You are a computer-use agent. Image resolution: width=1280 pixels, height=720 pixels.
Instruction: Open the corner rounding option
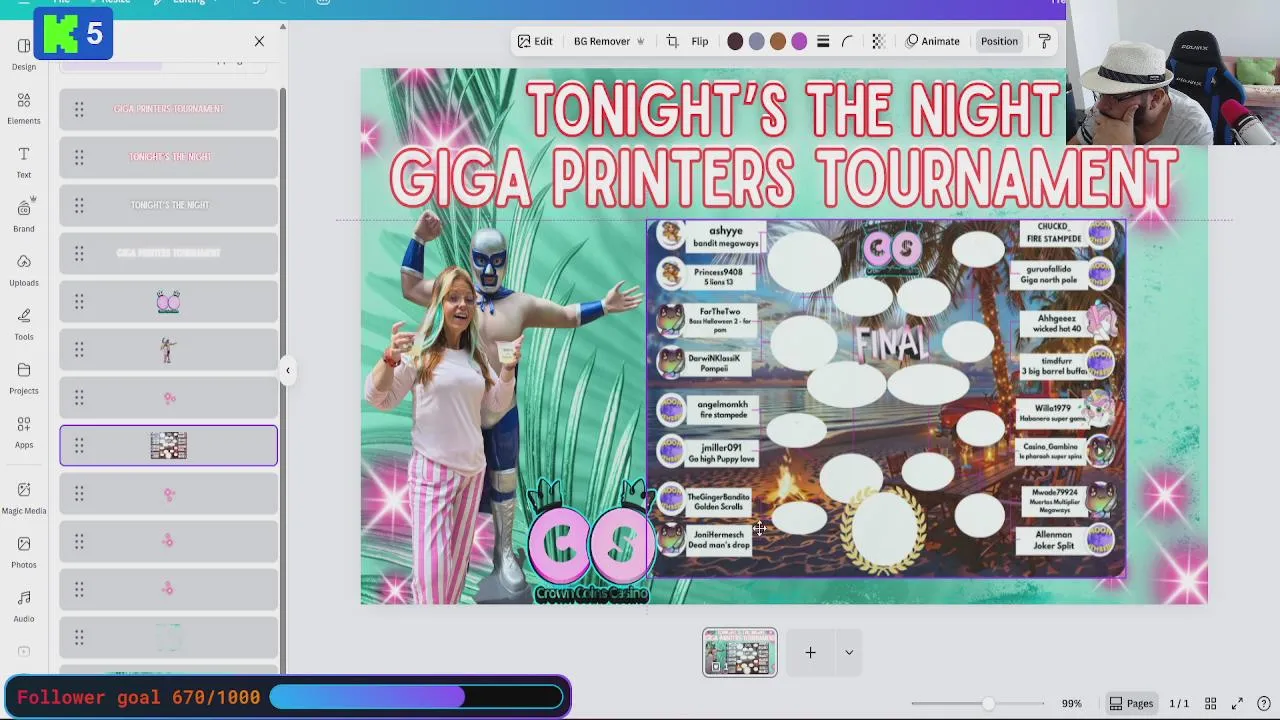tap(848, 41)
